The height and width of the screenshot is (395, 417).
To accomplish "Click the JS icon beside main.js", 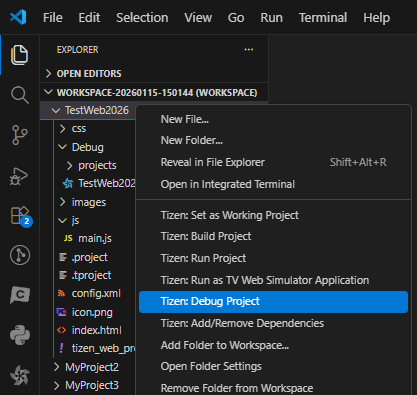I will coord(68,238).
